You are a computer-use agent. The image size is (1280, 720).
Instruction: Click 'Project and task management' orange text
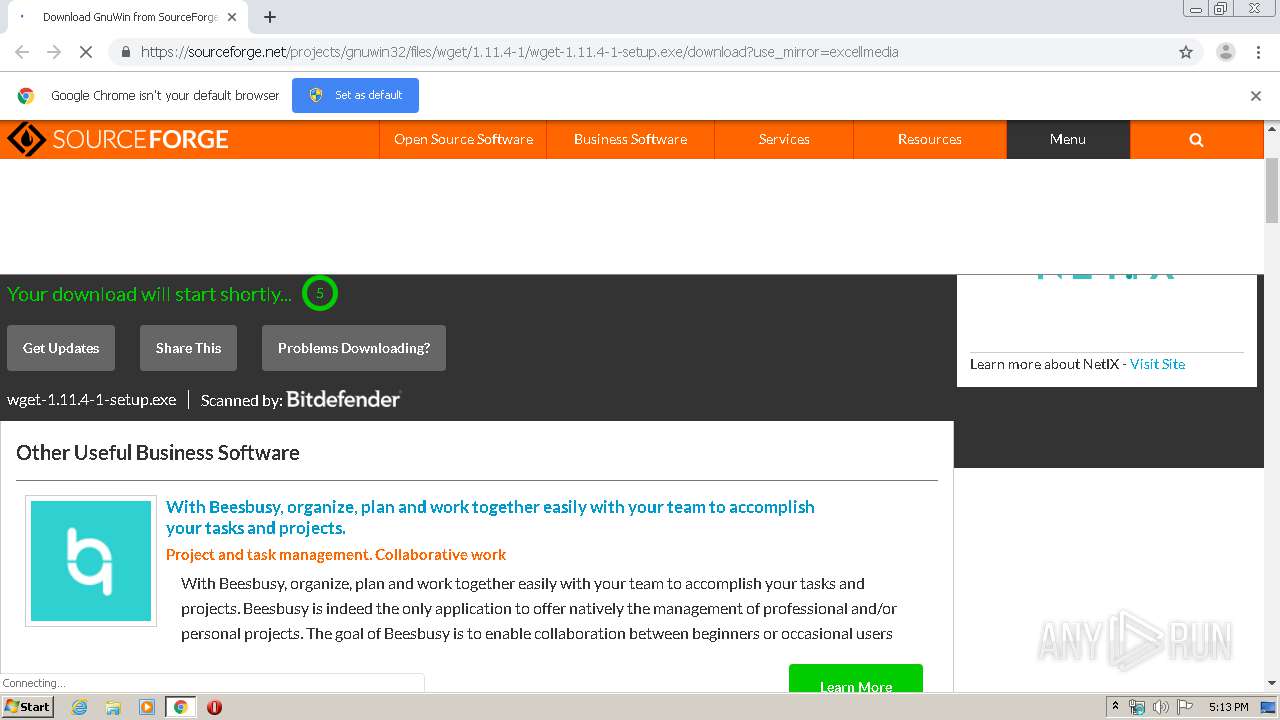coord(336,554)
